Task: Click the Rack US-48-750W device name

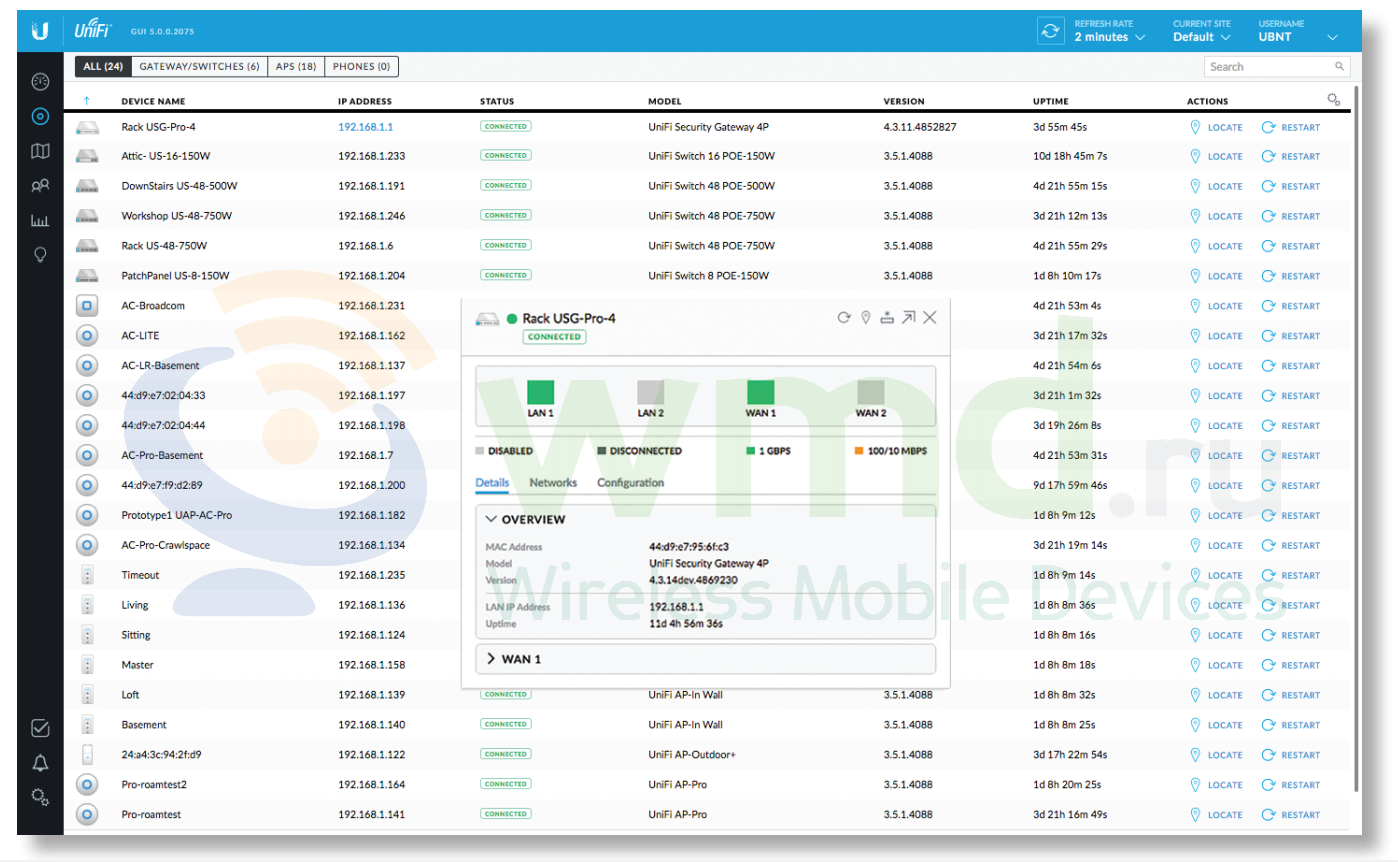Action: pyautogui.click(x=164, y=246)
